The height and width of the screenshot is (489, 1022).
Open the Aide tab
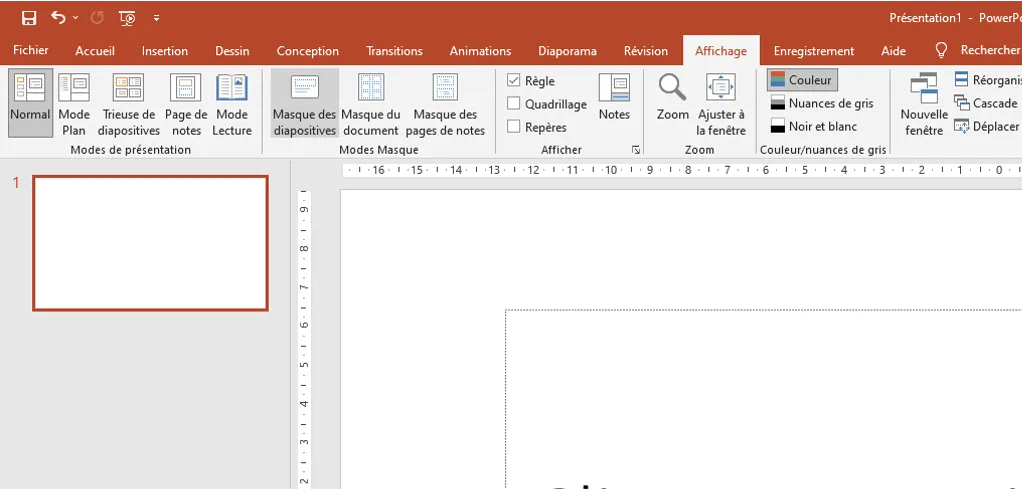click(893, 51)
